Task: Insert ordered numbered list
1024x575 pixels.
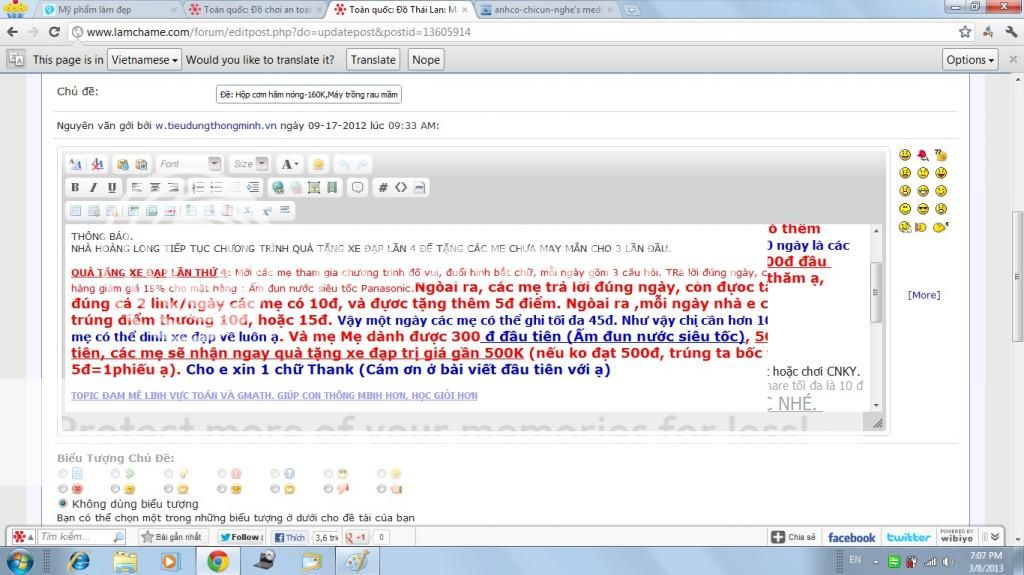Action: click(x=198, y=188)
